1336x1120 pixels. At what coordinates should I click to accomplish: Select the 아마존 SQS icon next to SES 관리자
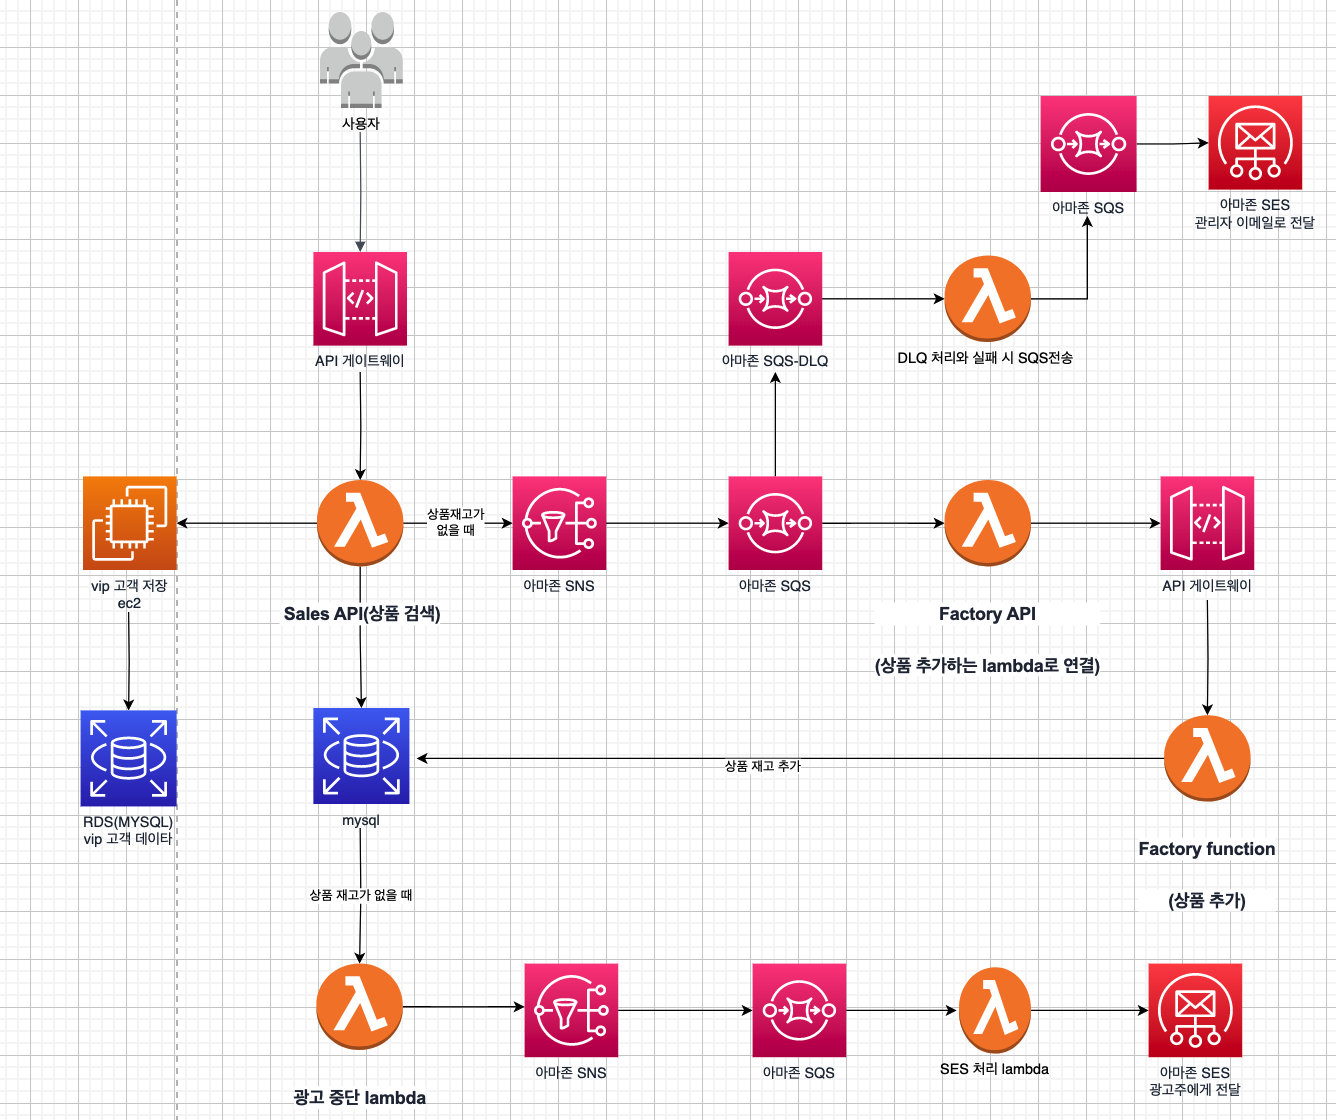pyautogui.click(x=1088, y=143)
